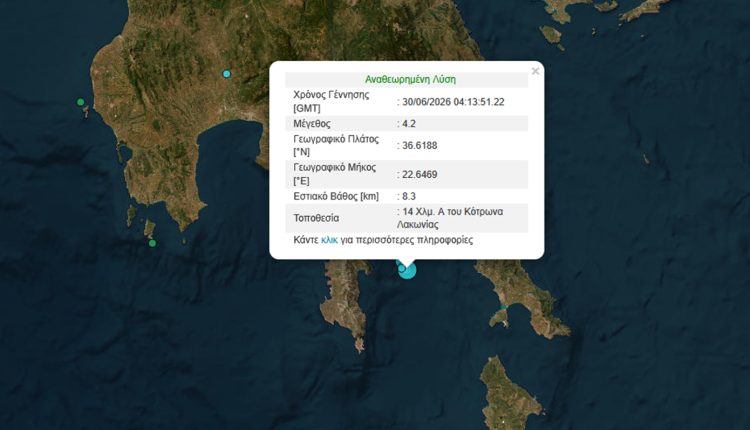Select the green marker near the southwestern islets
This screenshot has width=750, height=430.
coord(152,243)
